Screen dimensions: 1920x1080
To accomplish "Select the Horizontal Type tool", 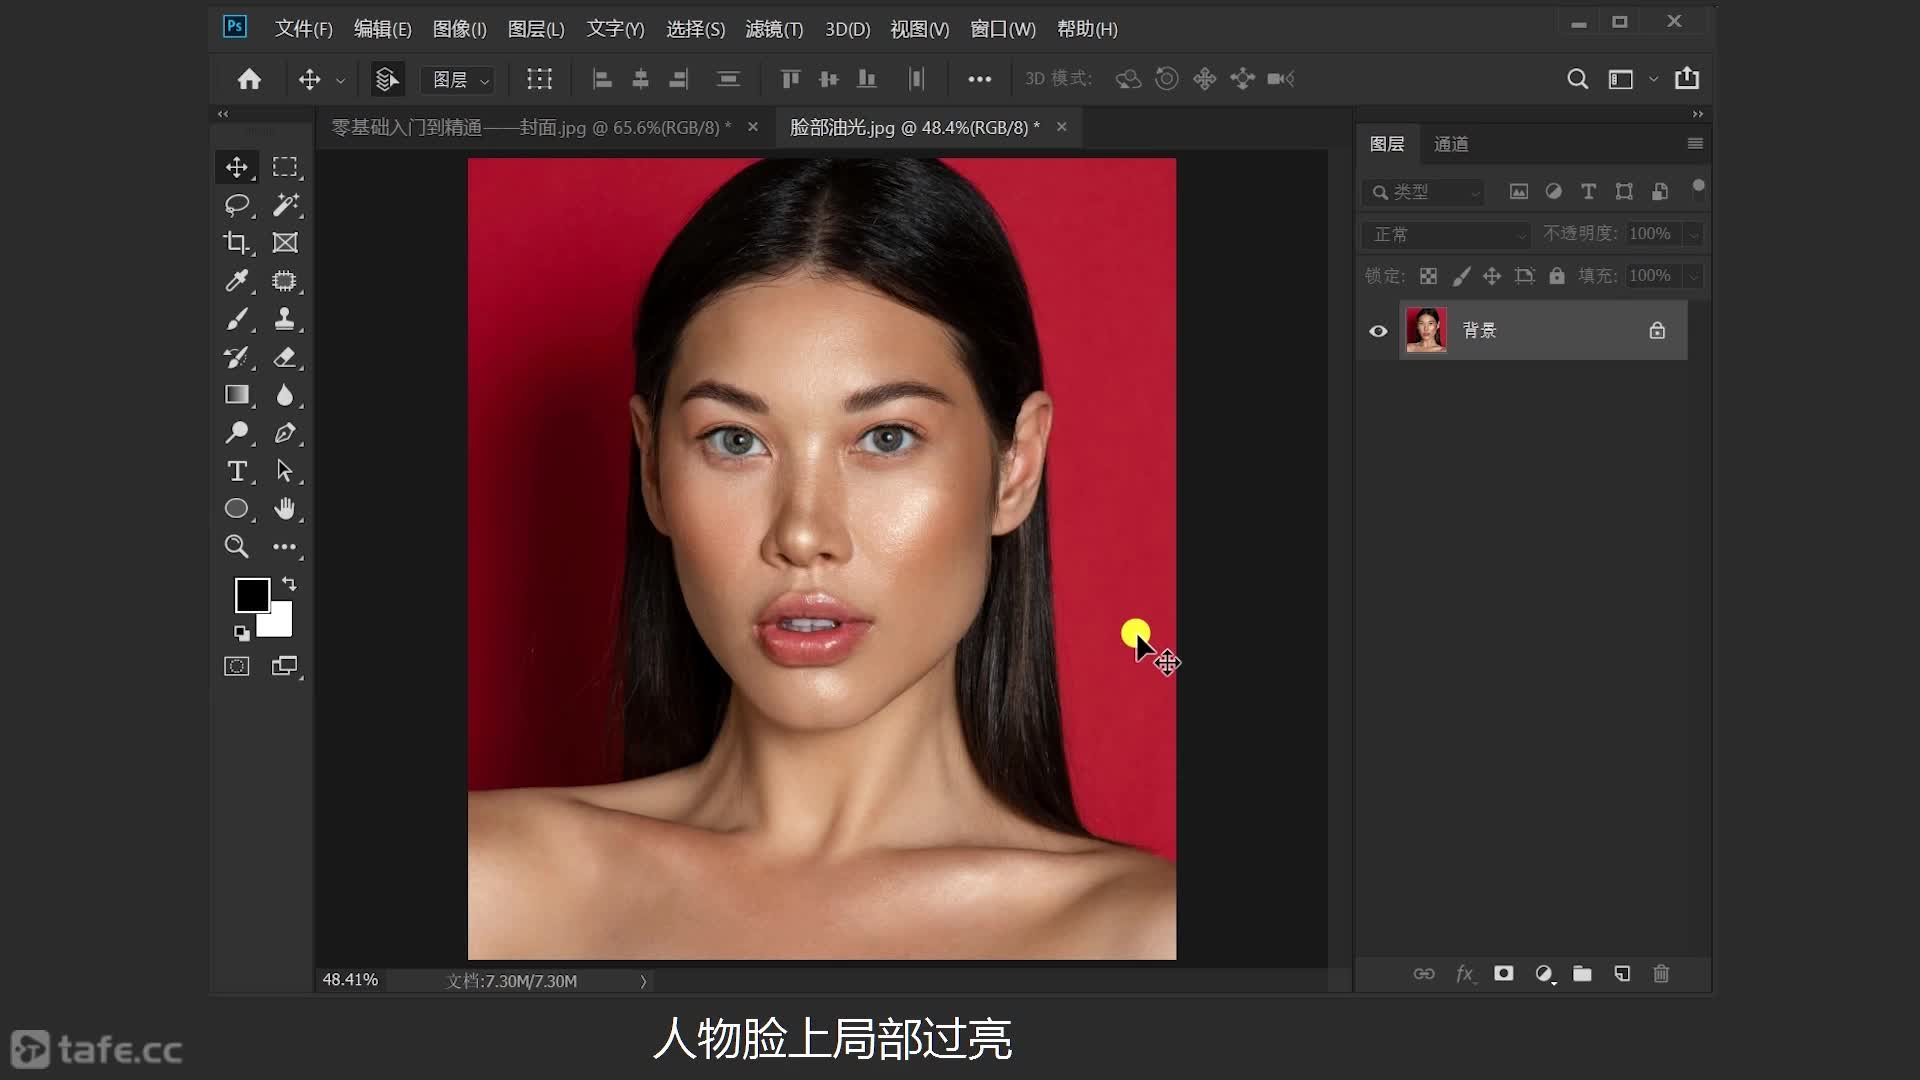I will pyautogui.click(x=237, y=471).
